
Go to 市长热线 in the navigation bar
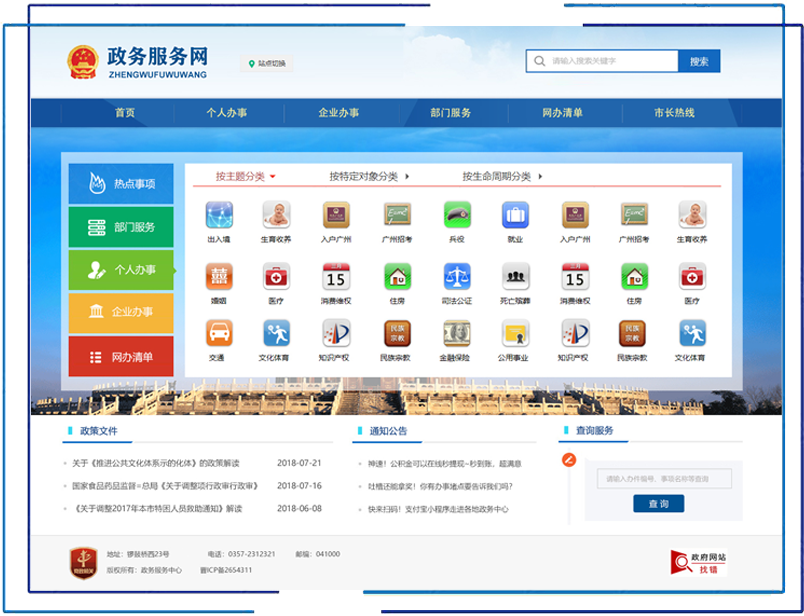673,113
